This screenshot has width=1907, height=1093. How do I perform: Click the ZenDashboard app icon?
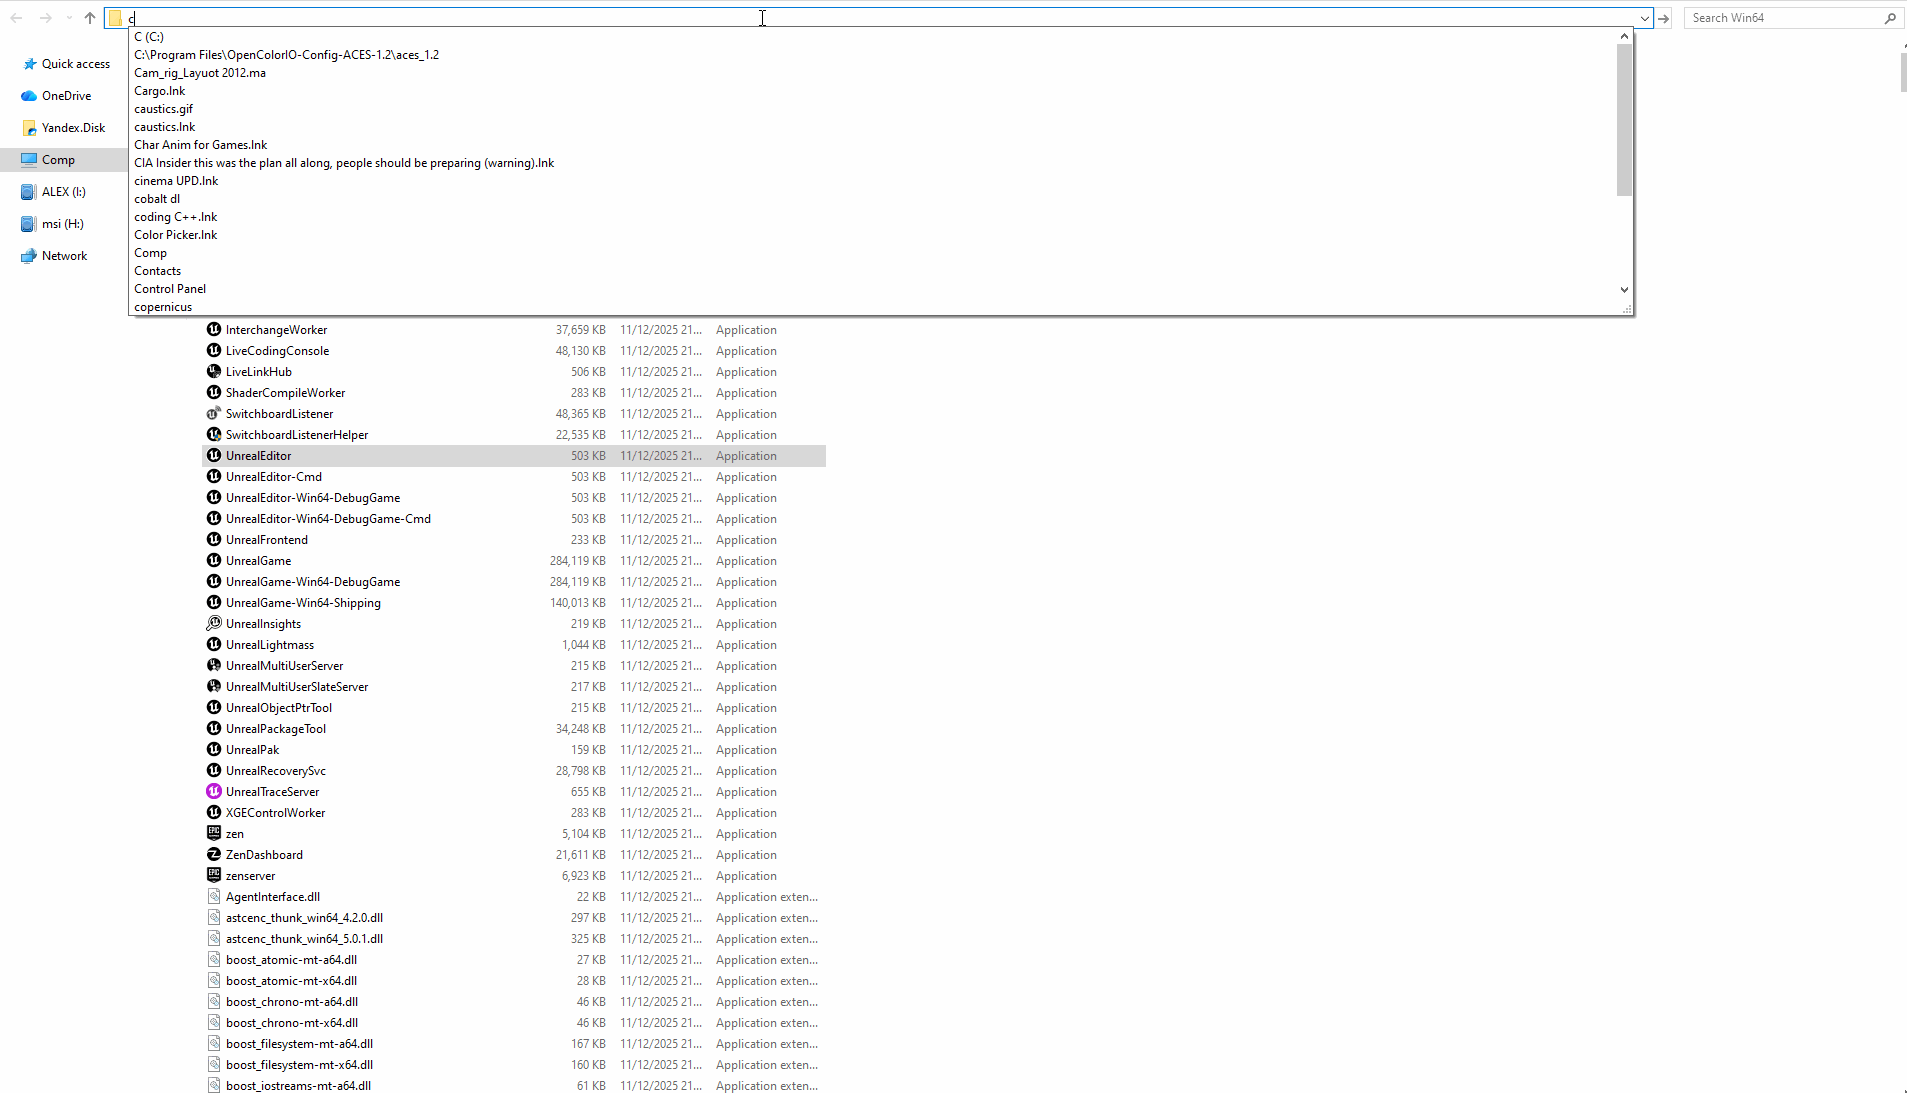tap(213, 855)
